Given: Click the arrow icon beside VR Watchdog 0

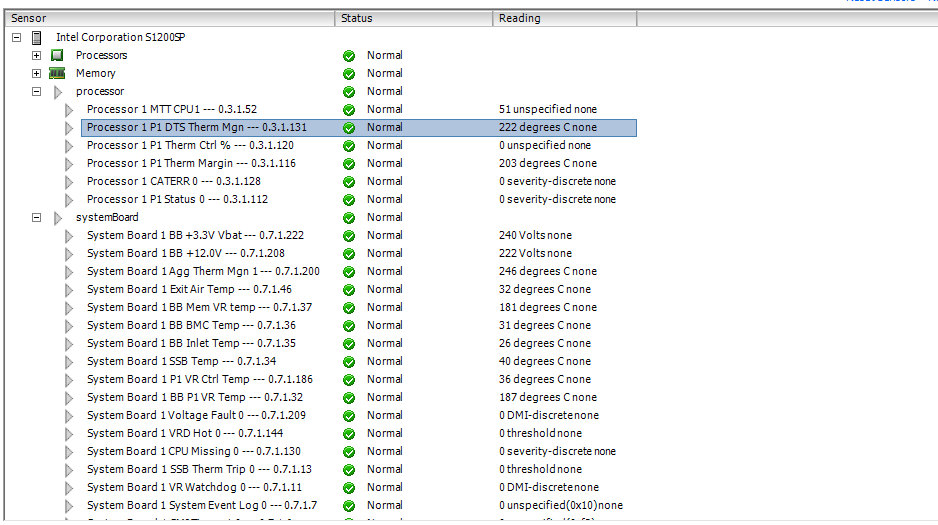Looking at the screenshot, I should pos(69,488).
